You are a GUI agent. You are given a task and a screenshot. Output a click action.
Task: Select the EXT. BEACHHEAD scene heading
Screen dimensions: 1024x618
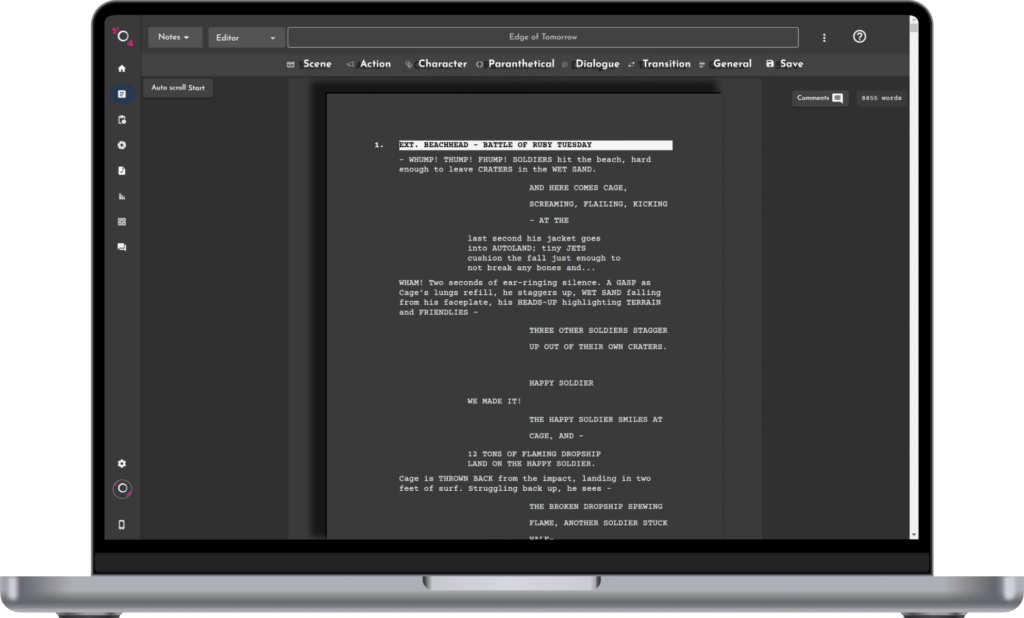536,145
